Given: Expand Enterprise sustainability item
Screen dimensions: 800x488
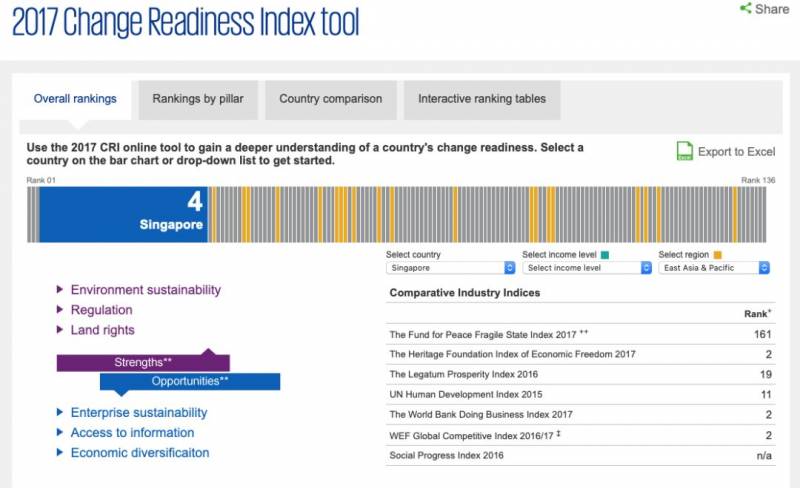Looking at the screenshot, I should point(60,413).
